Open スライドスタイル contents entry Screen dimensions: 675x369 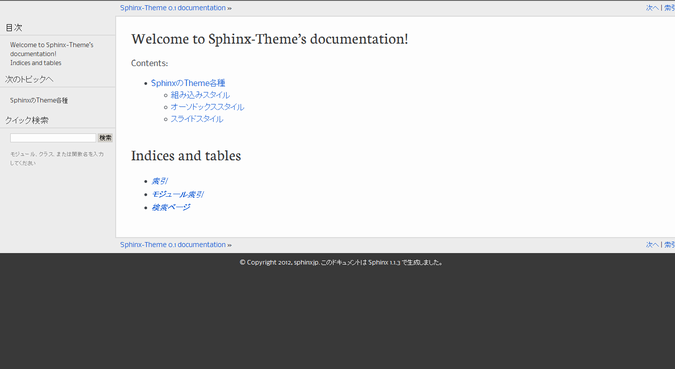click(x=197, y=119)
